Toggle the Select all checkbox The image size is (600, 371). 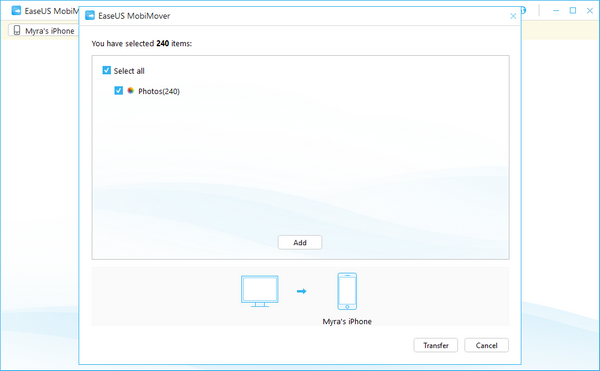[x=106, y=70]
